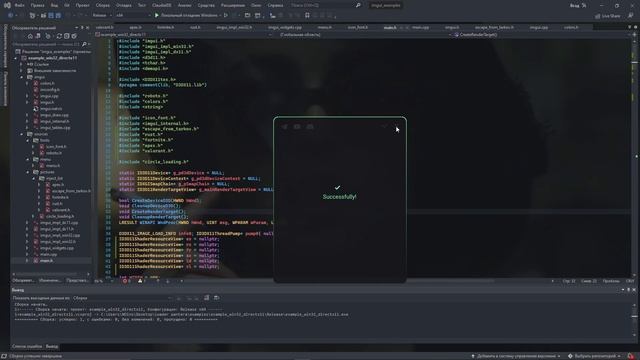Select circle_loading.h in Solution Explorer
640x360 pixels.
click(x=60, y=216)
